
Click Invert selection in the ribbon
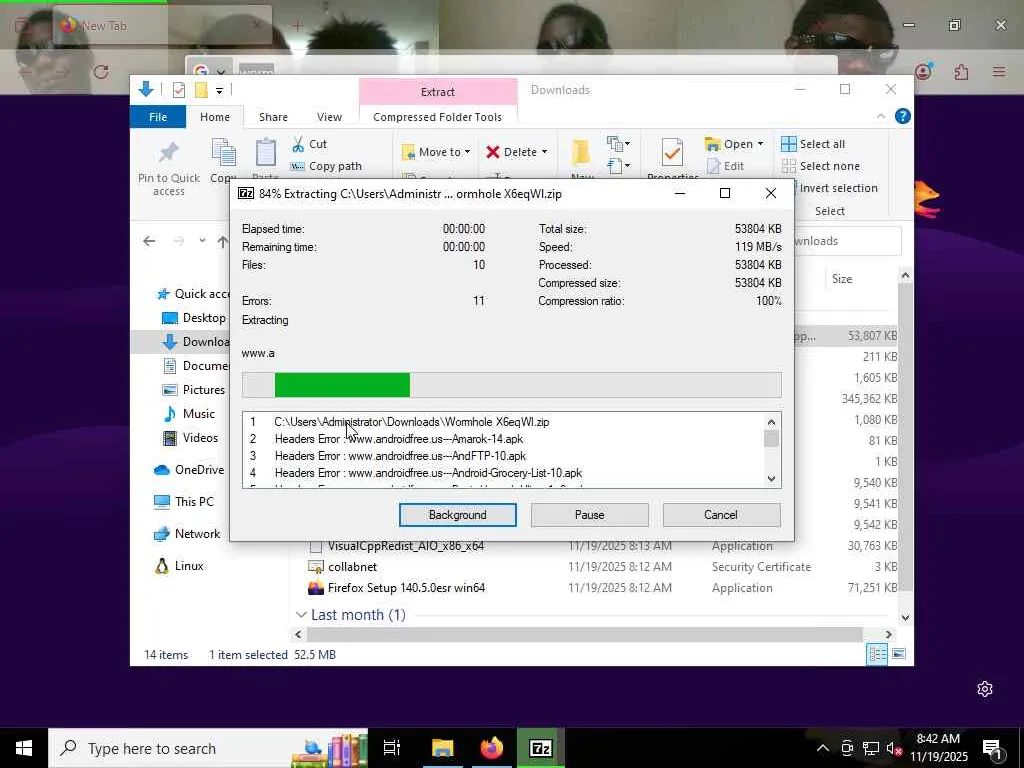[x=837, y=188]
